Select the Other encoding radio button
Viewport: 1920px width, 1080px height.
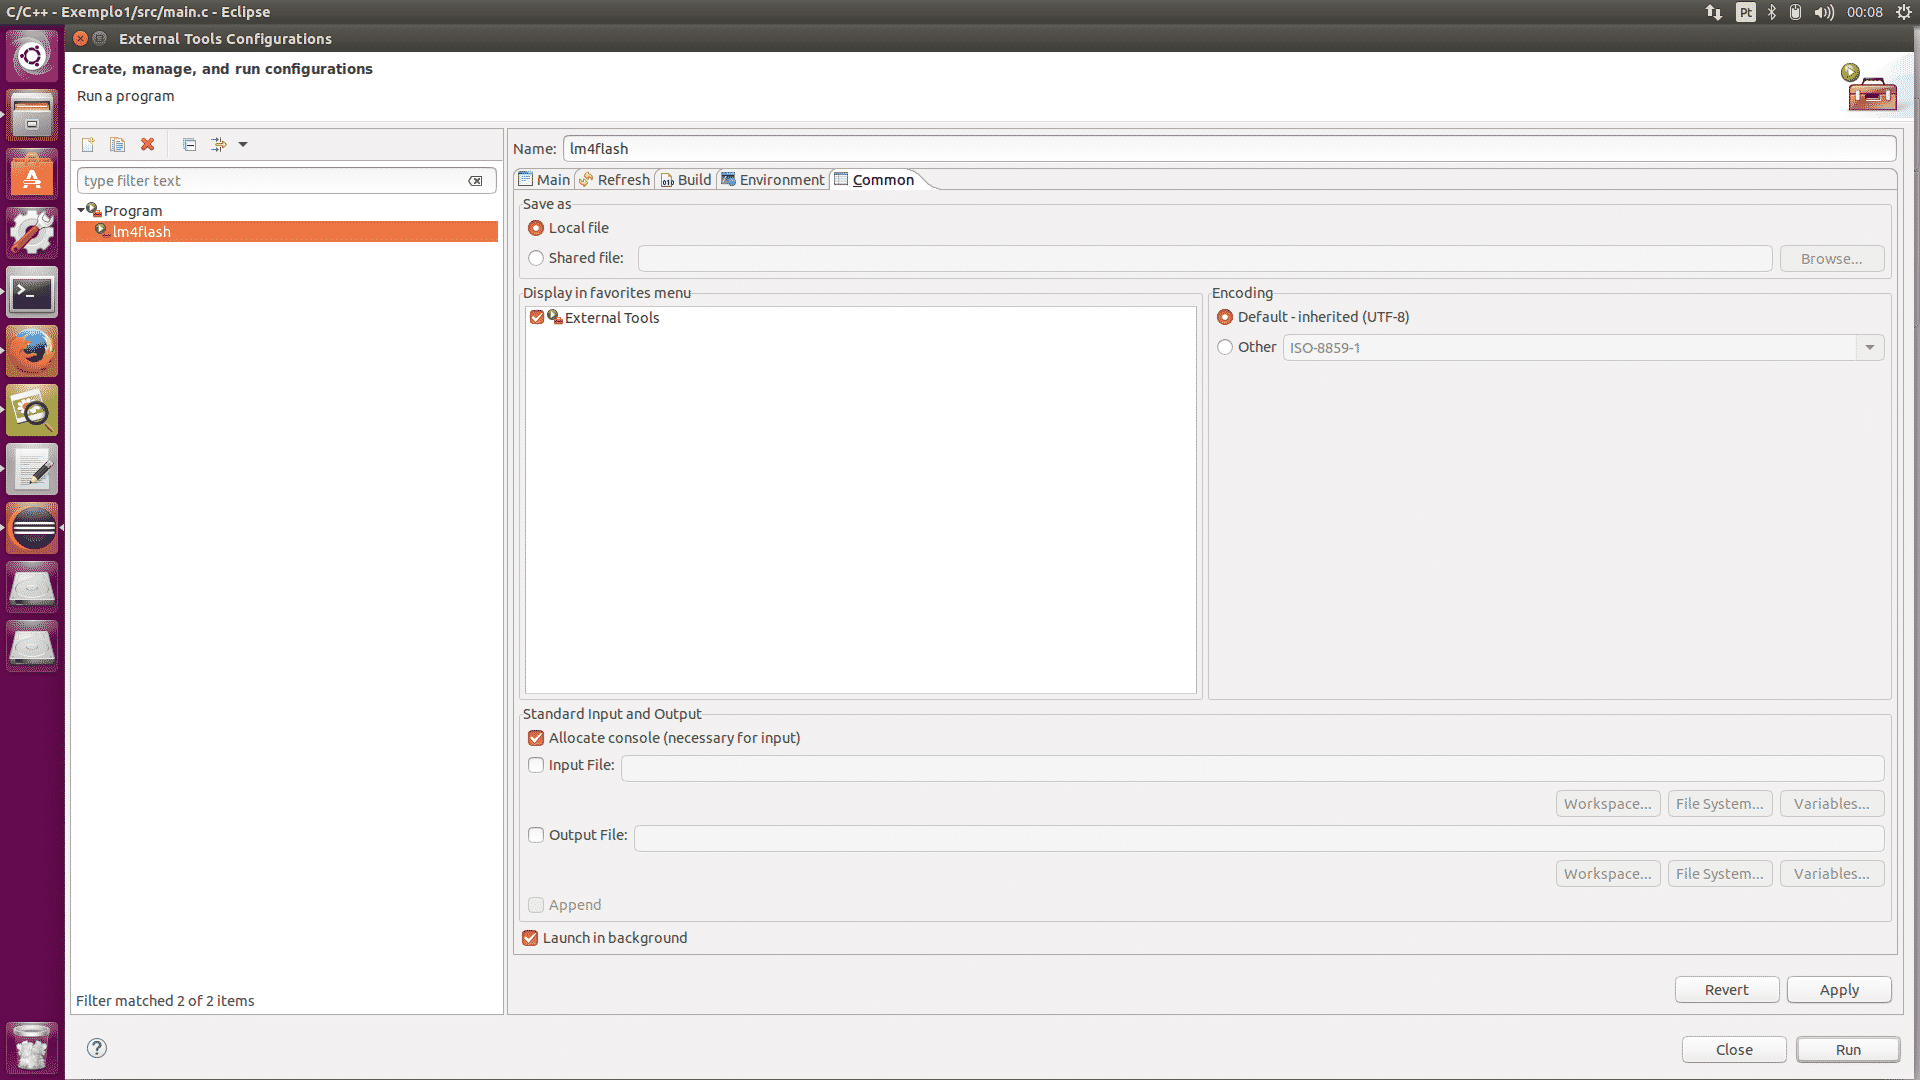[x=1225, y=347]
